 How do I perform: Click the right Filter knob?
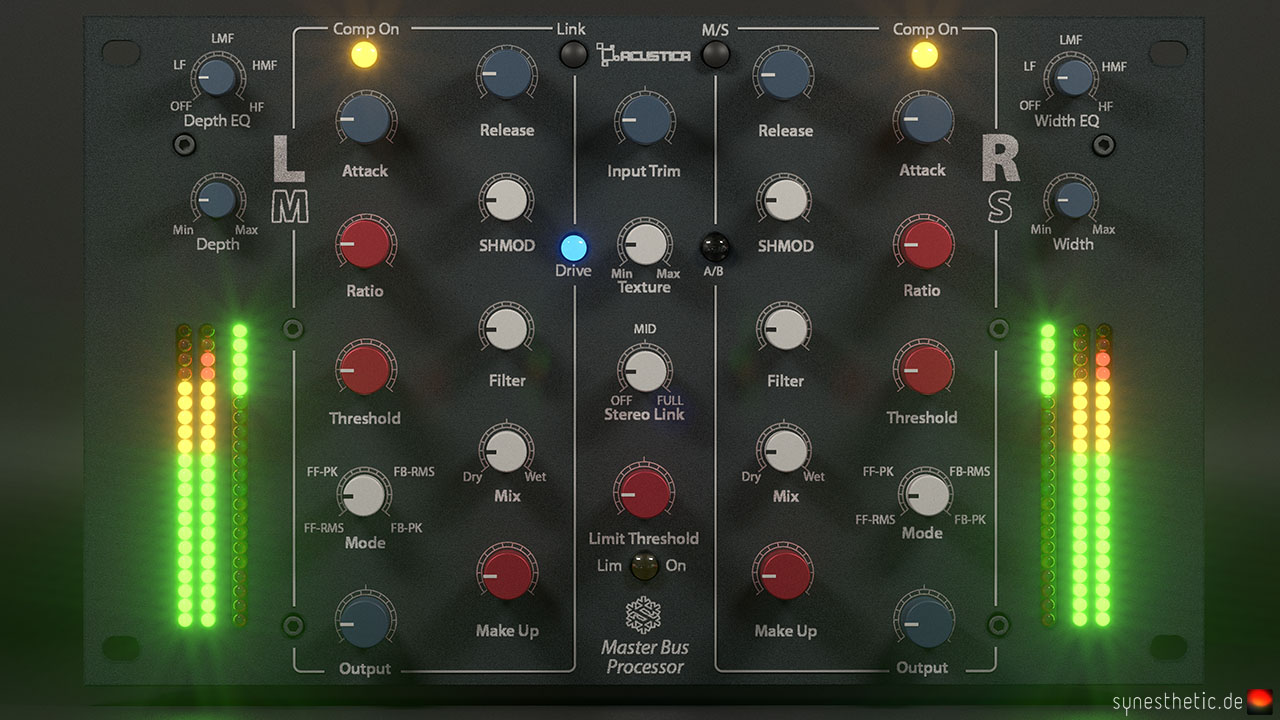[784, 329]
